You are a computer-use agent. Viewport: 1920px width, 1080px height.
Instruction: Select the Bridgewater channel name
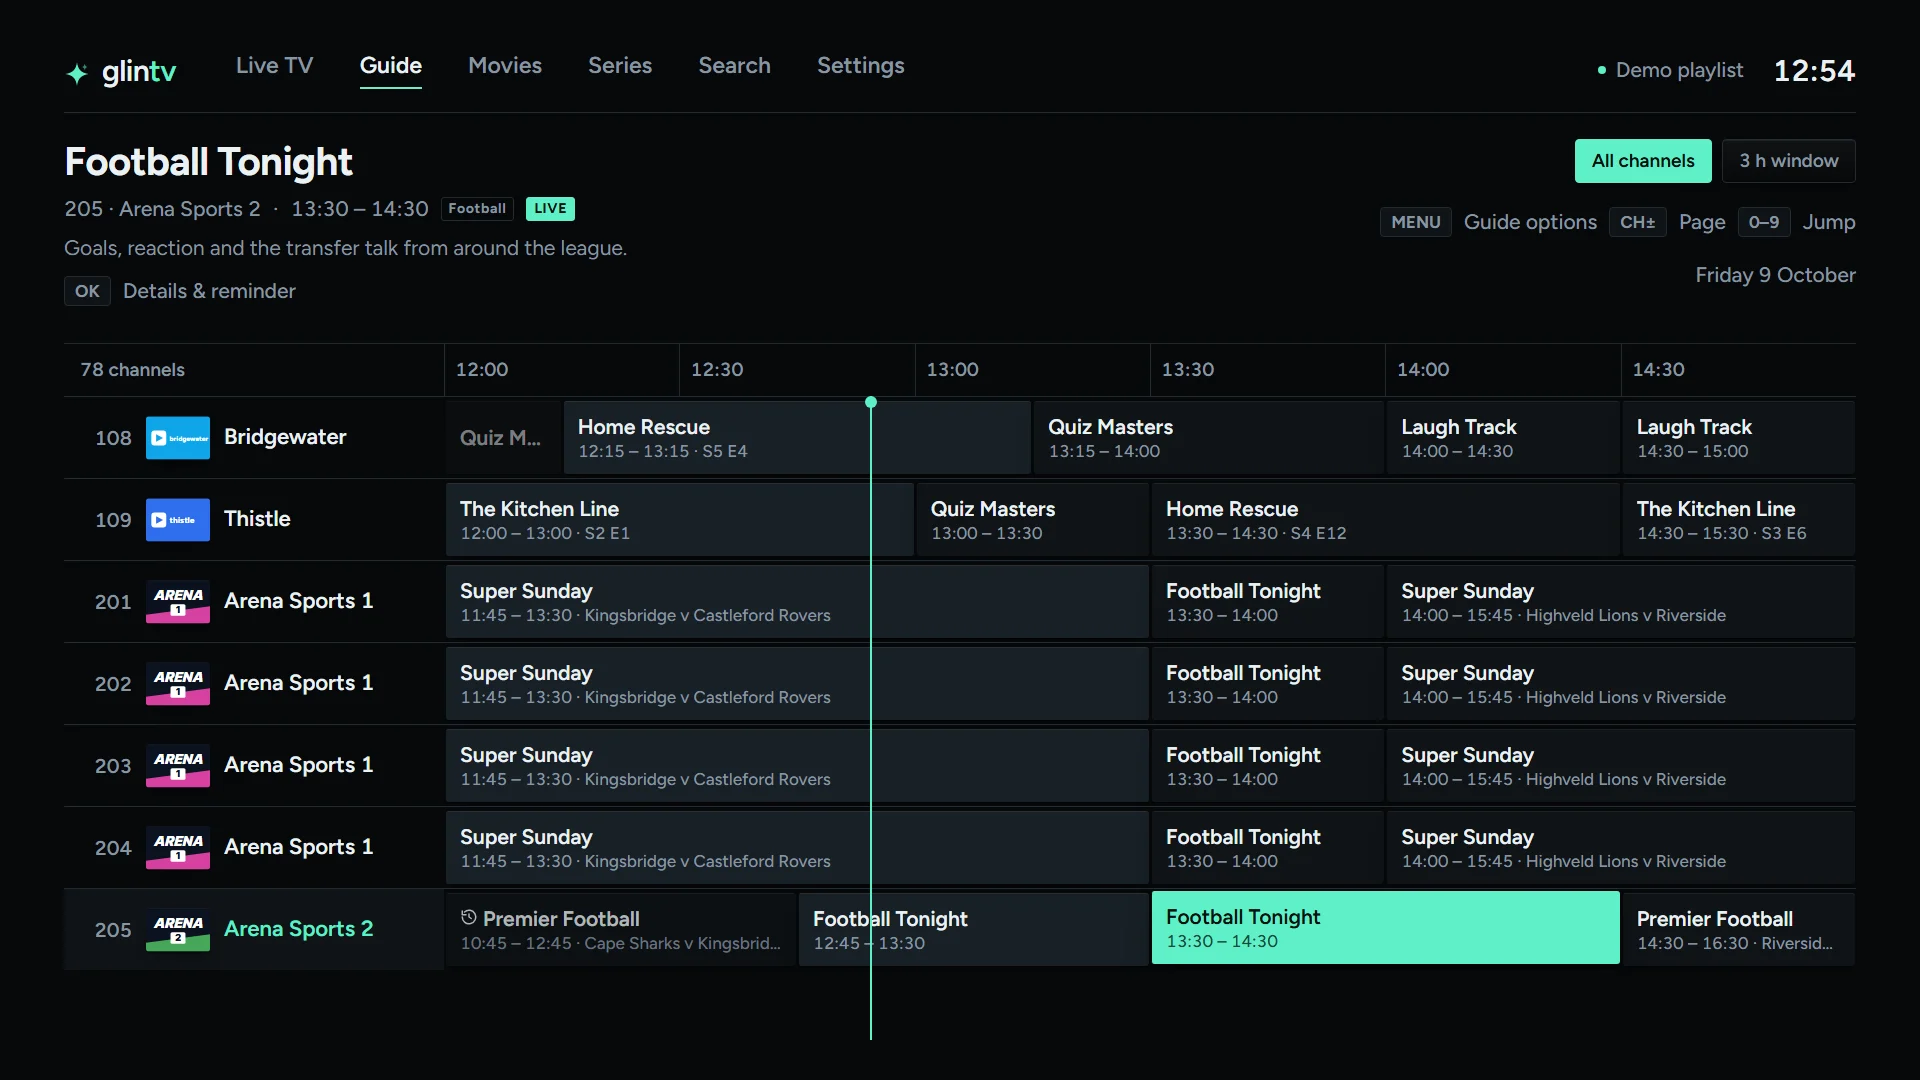[x=285, y=437]
